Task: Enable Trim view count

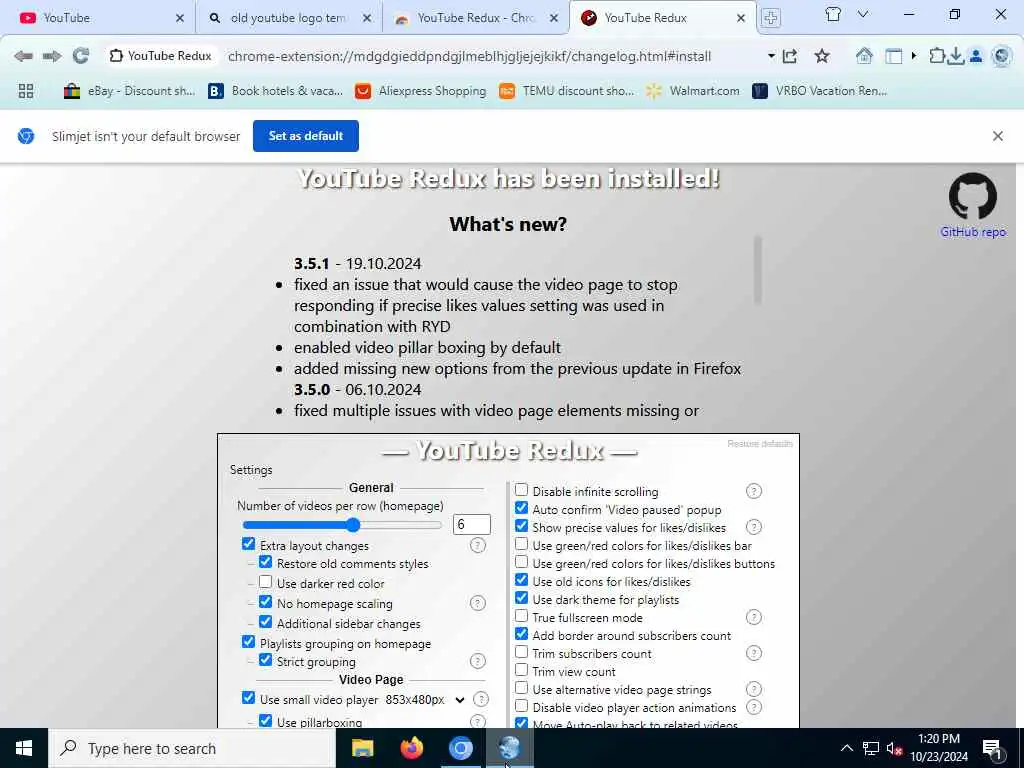Action: (x=521, y=670)
